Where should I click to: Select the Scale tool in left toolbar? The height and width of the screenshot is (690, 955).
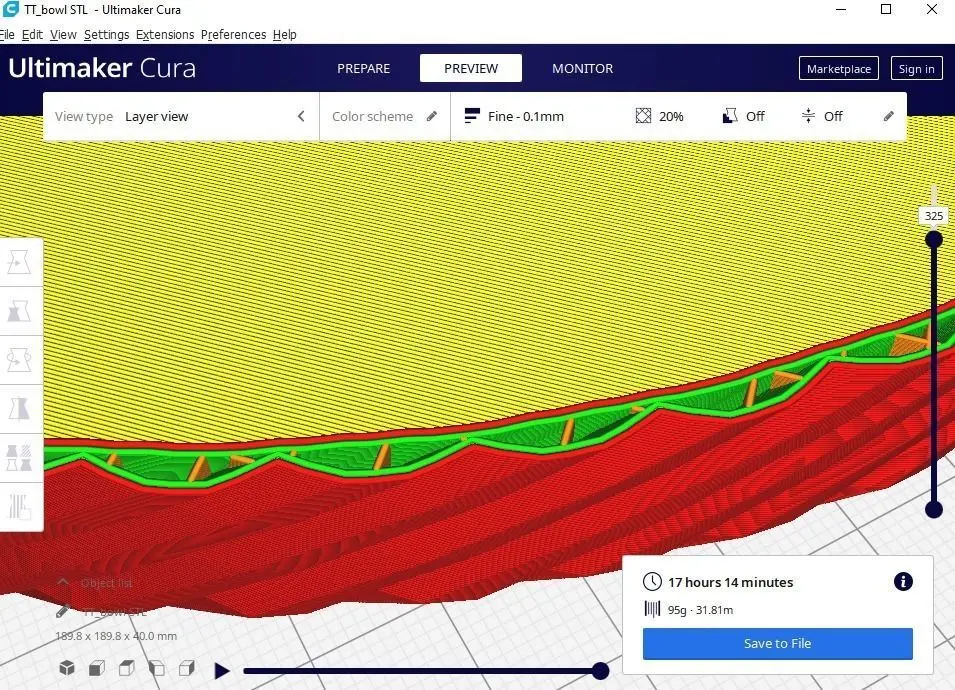(19, 311)
